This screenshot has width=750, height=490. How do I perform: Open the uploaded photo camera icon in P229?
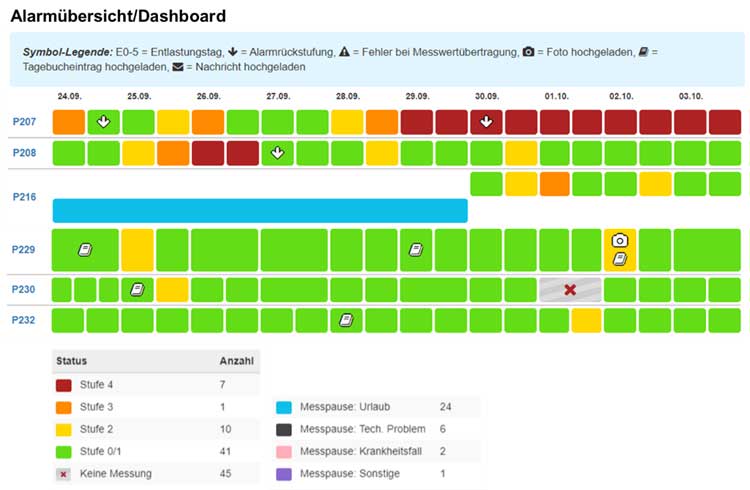tap(620, 240)
